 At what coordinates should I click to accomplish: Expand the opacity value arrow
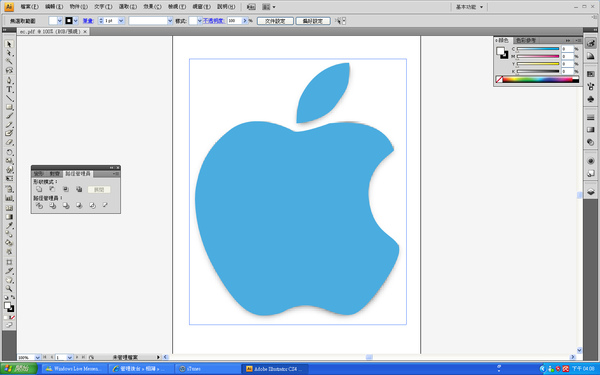245,21
